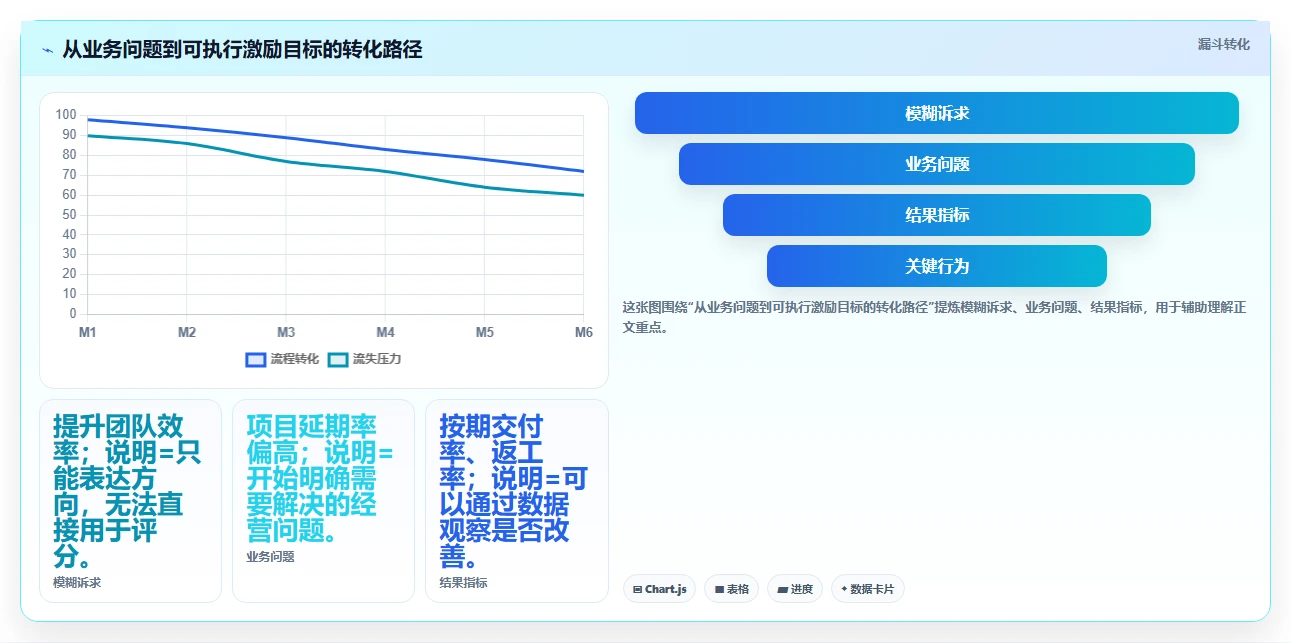
Task: Click the 100 value on the y-axis
Action: [x=66, y=115]
